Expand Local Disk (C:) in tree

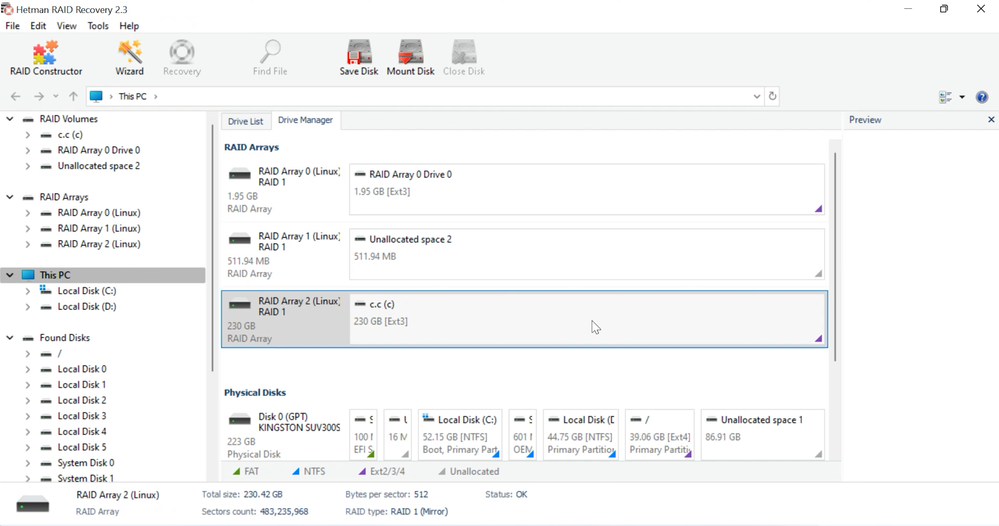pyautogui.click(x=27, y=291)
